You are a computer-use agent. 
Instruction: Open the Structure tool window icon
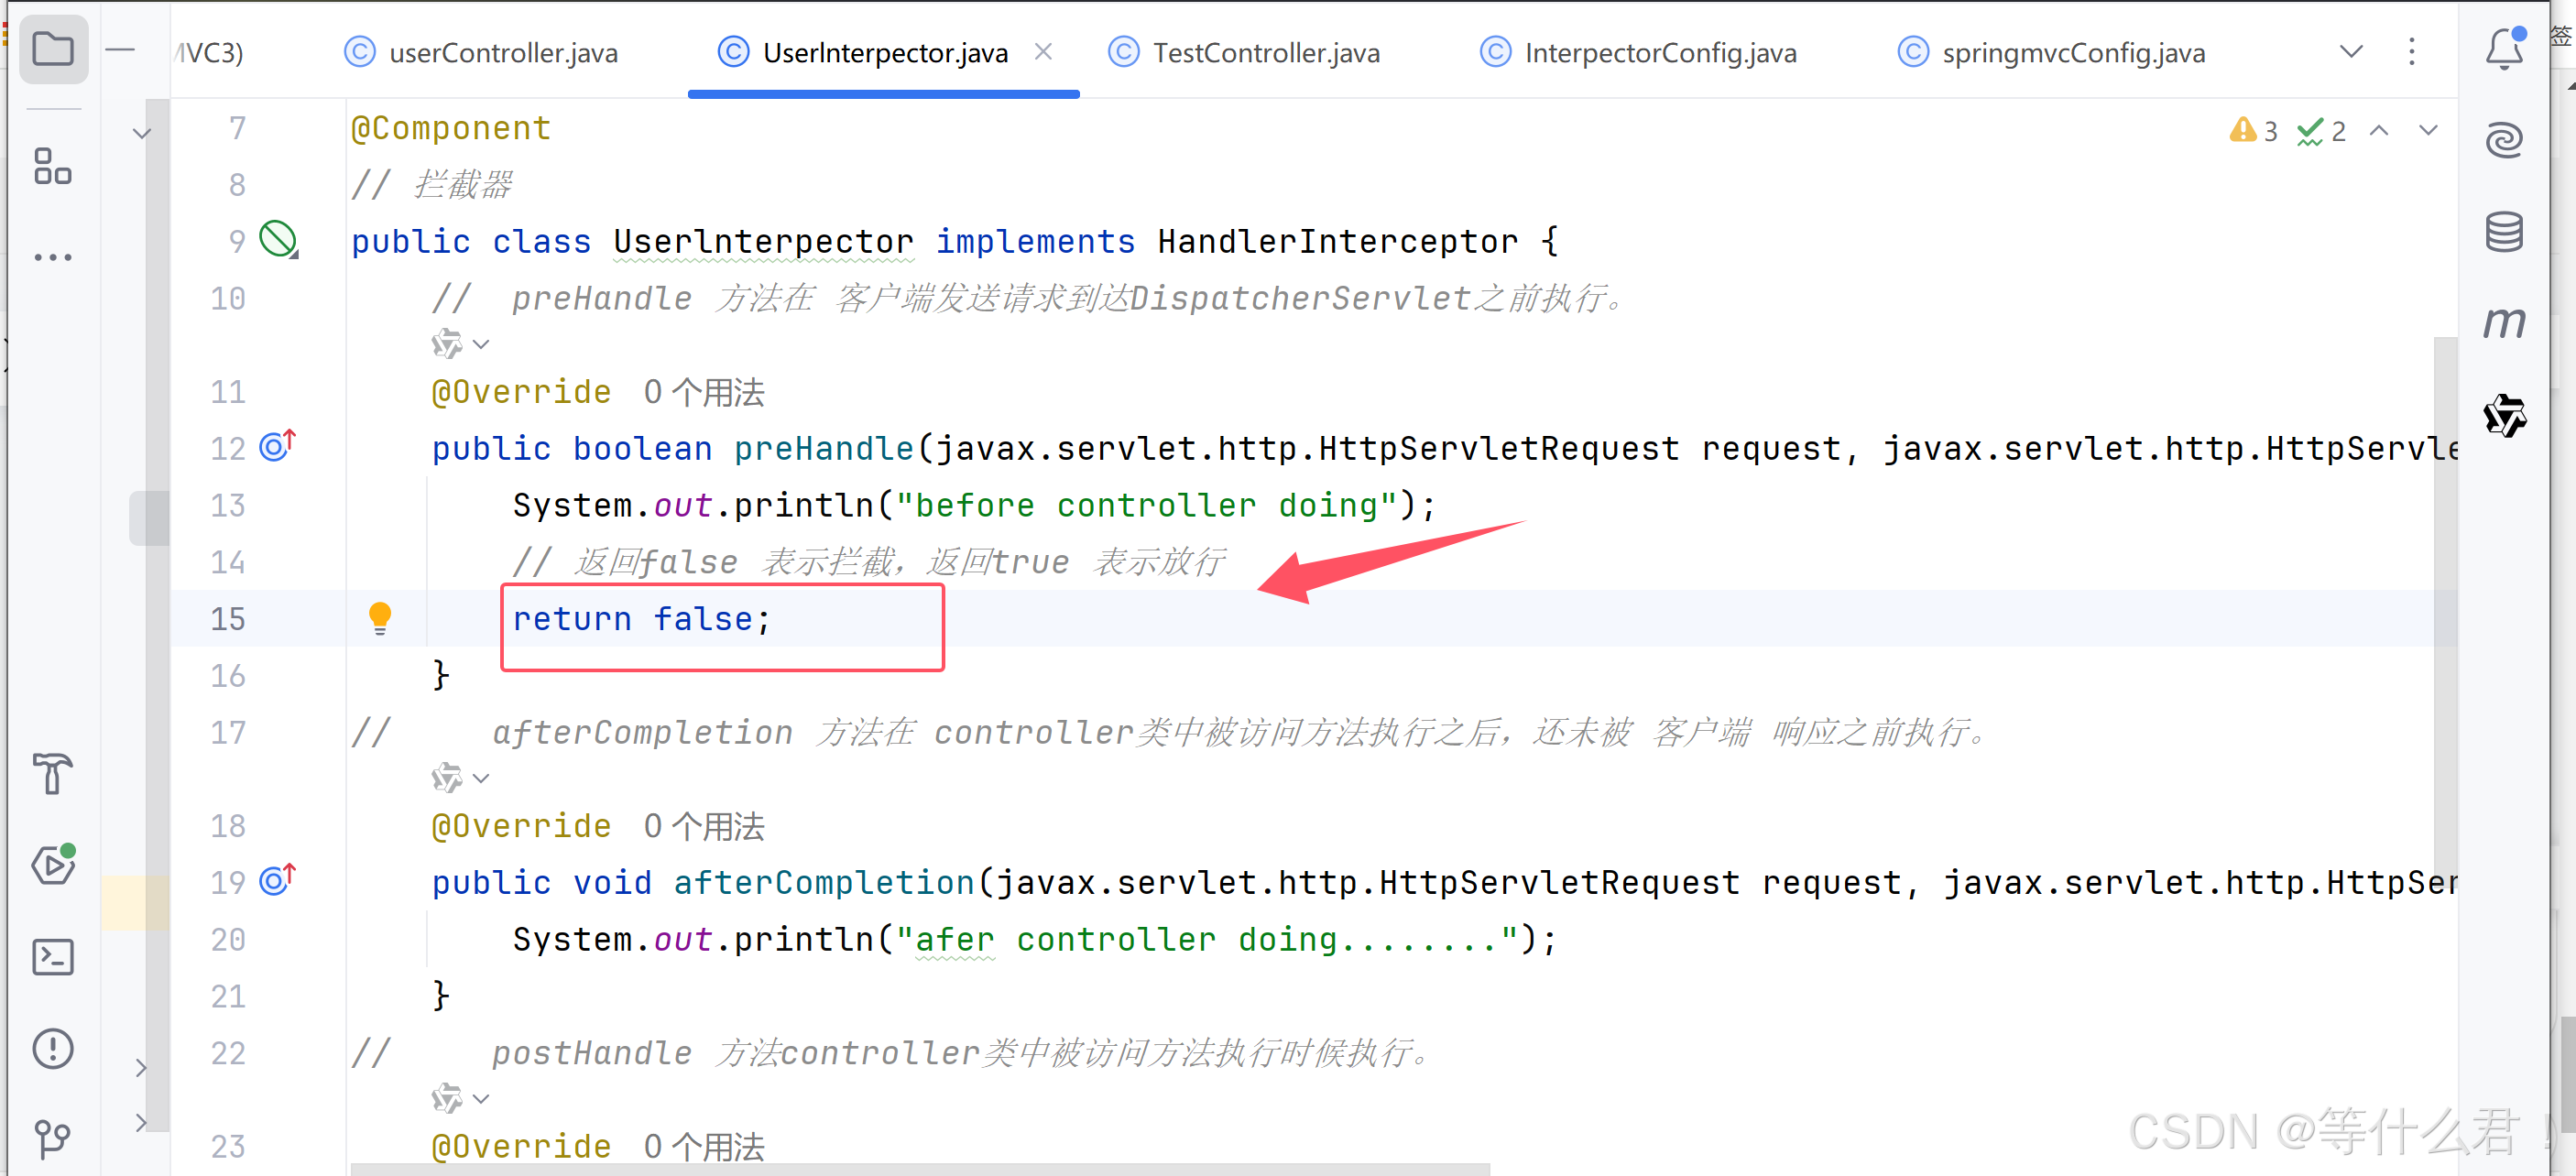pyautogui.click(x=52, y=166)
